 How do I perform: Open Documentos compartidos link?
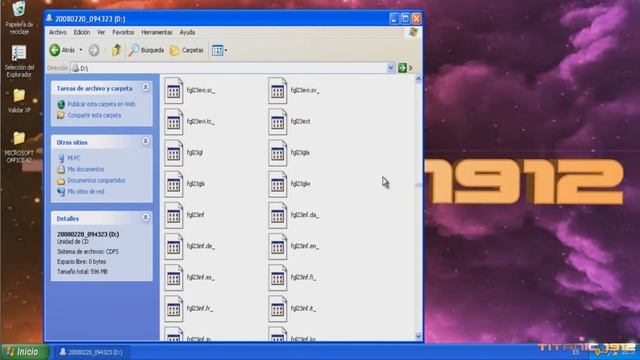tap(96, 180)
